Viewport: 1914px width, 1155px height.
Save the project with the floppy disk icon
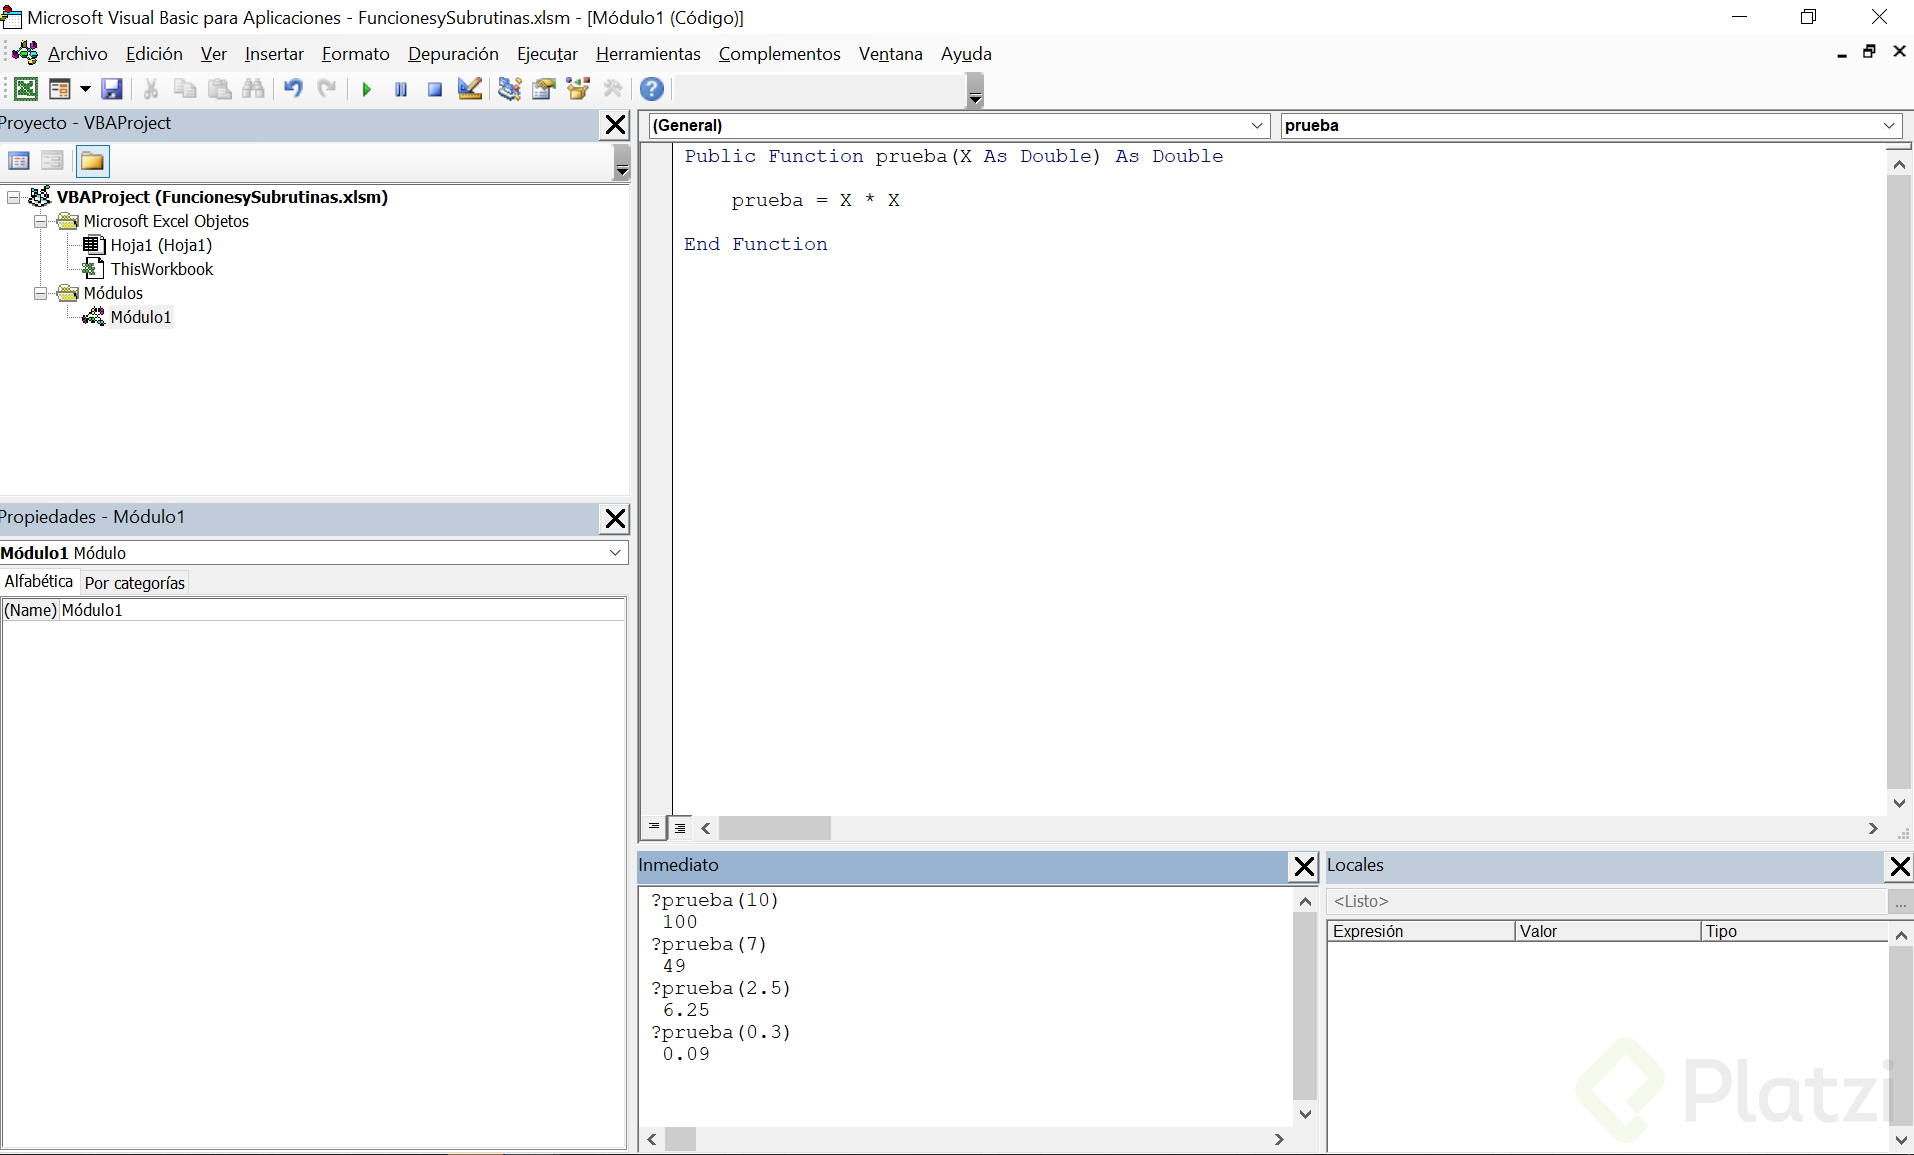point(112,89)
